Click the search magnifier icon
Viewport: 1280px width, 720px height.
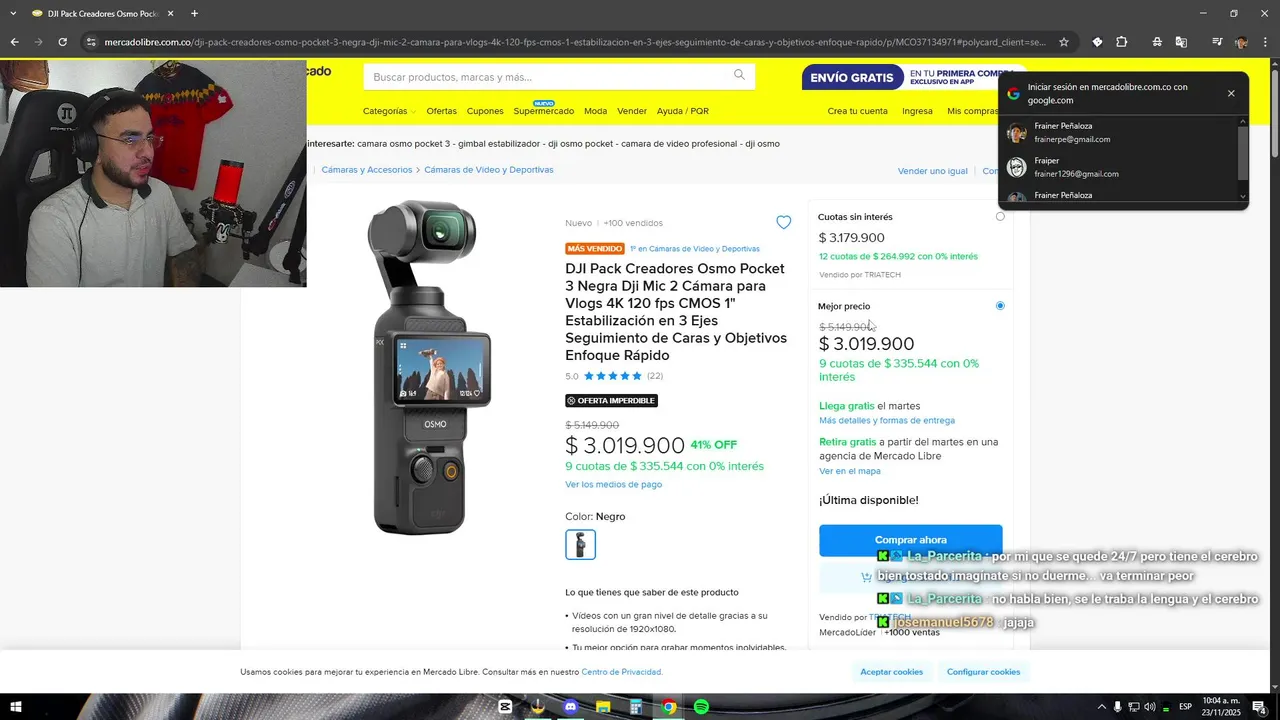[x=739, y=75]
